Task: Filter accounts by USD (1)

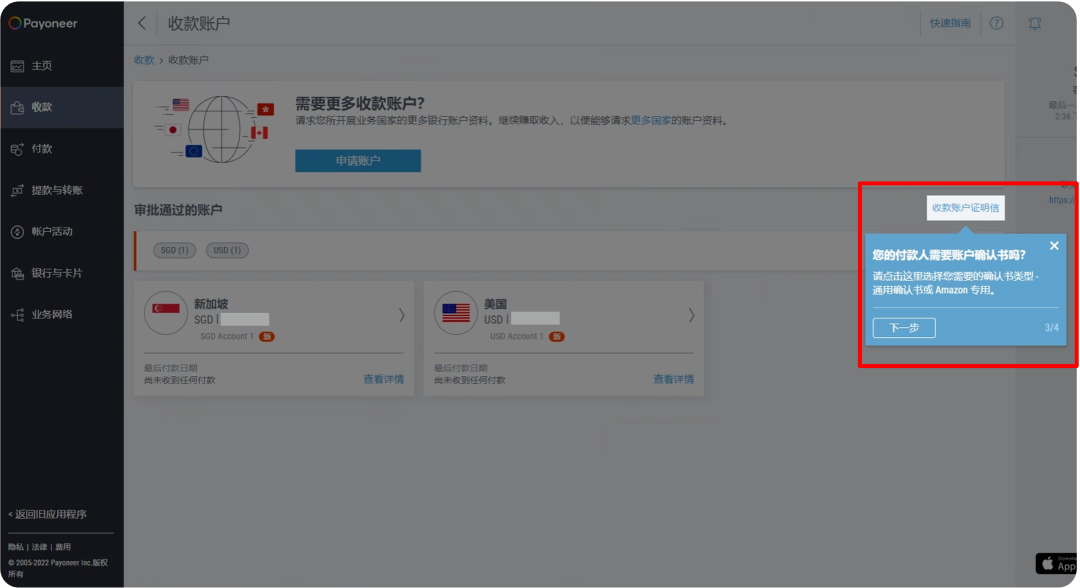Action: [x=227, y=250]
